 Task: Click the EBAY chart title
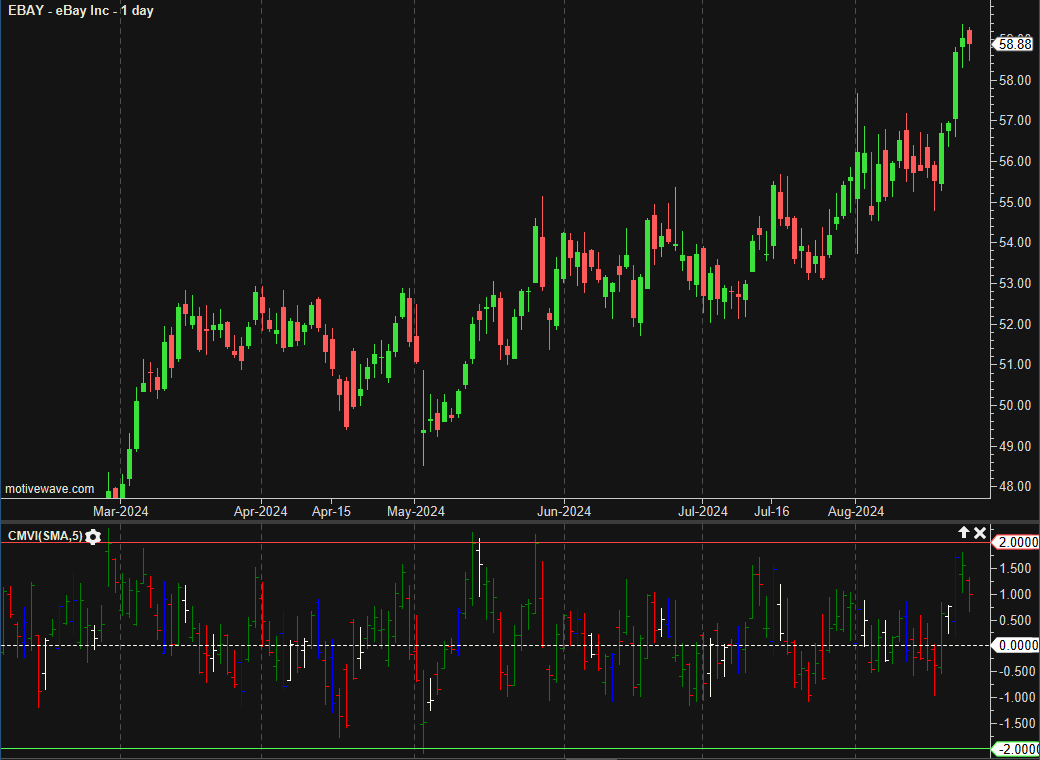pyautogui.click(x=81, y=11)
